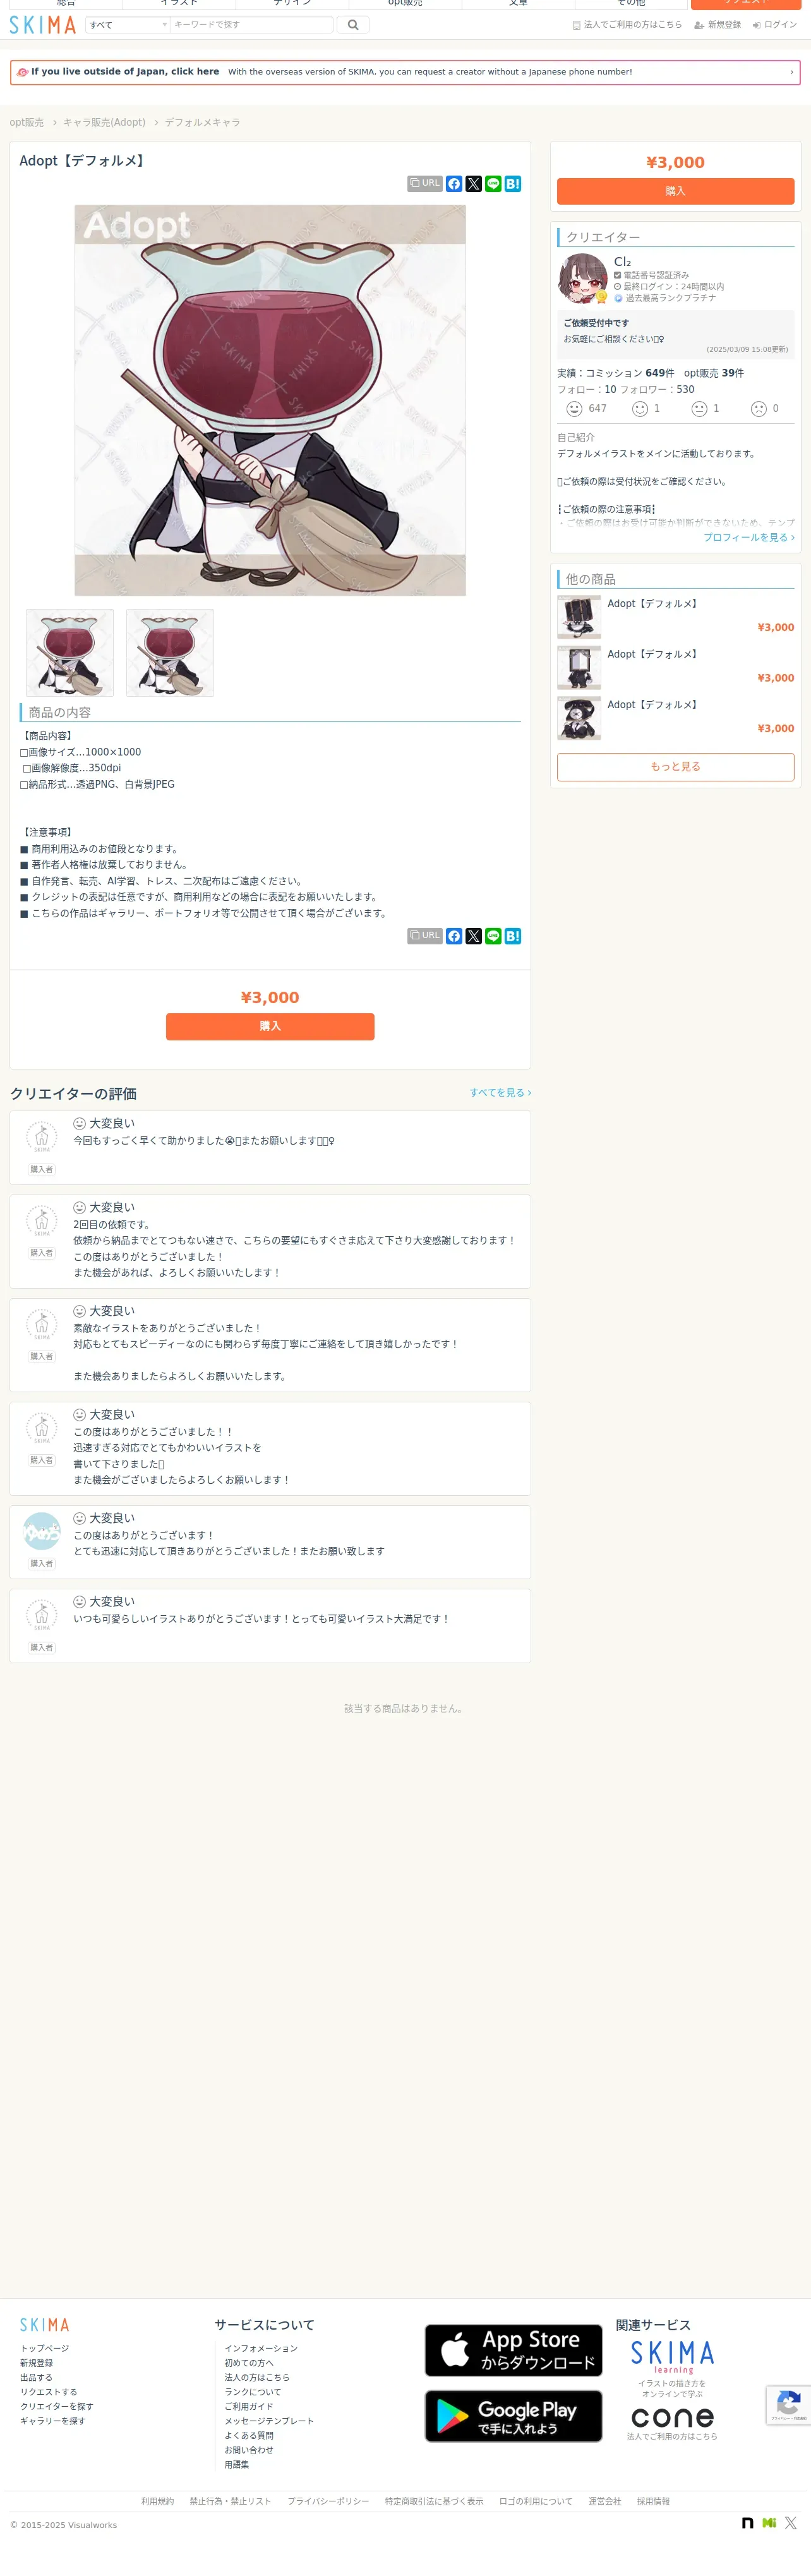Open 出品する footer link
This screenshot has width=811, height=2576.
click(36, 2378)
